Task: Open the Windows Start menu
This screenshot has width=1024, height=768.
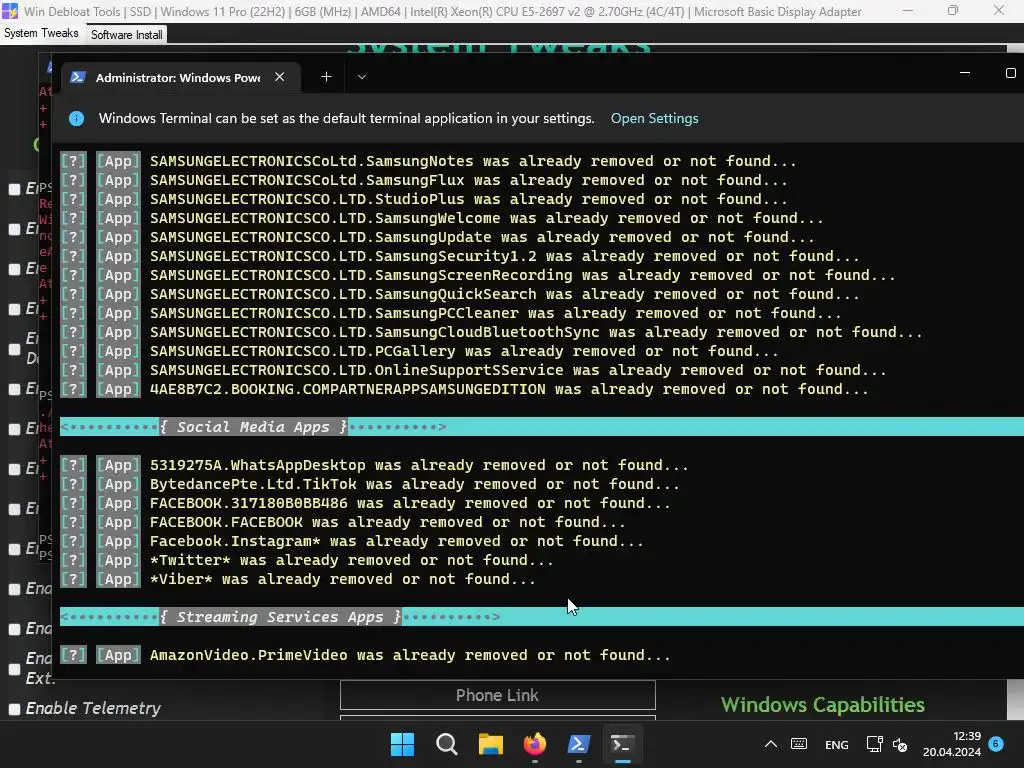Action: 402,744
